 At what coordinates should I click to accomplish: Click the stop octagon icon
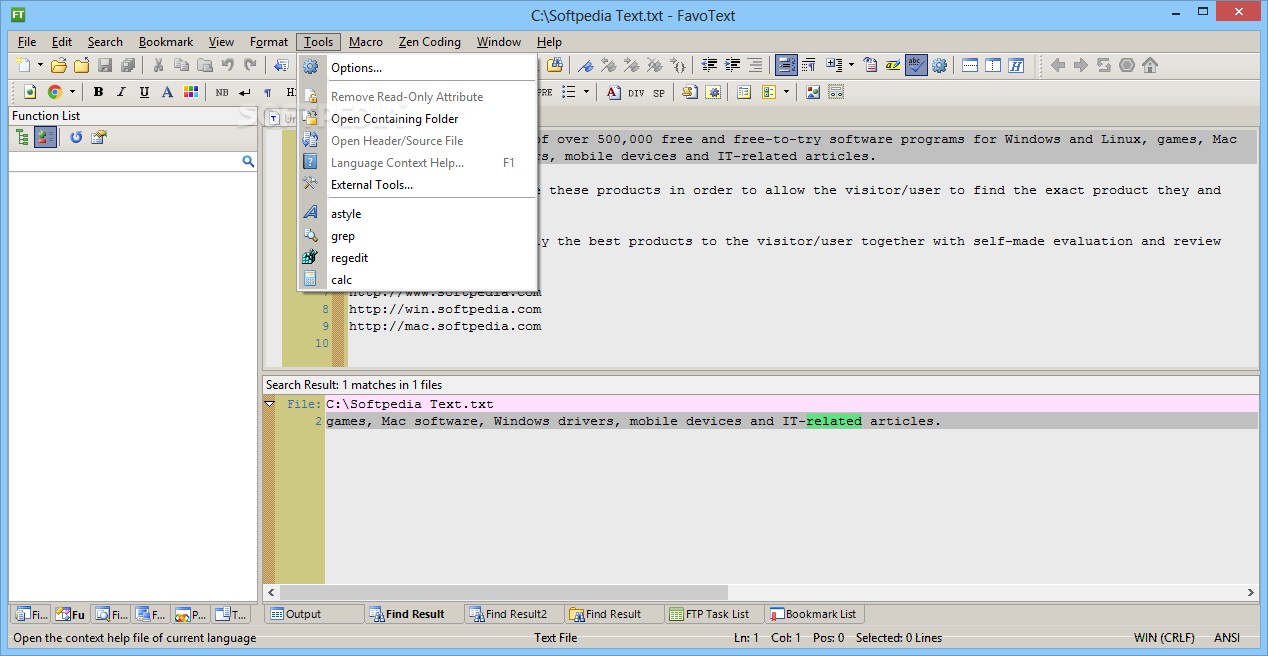(x=1127, y=66)
